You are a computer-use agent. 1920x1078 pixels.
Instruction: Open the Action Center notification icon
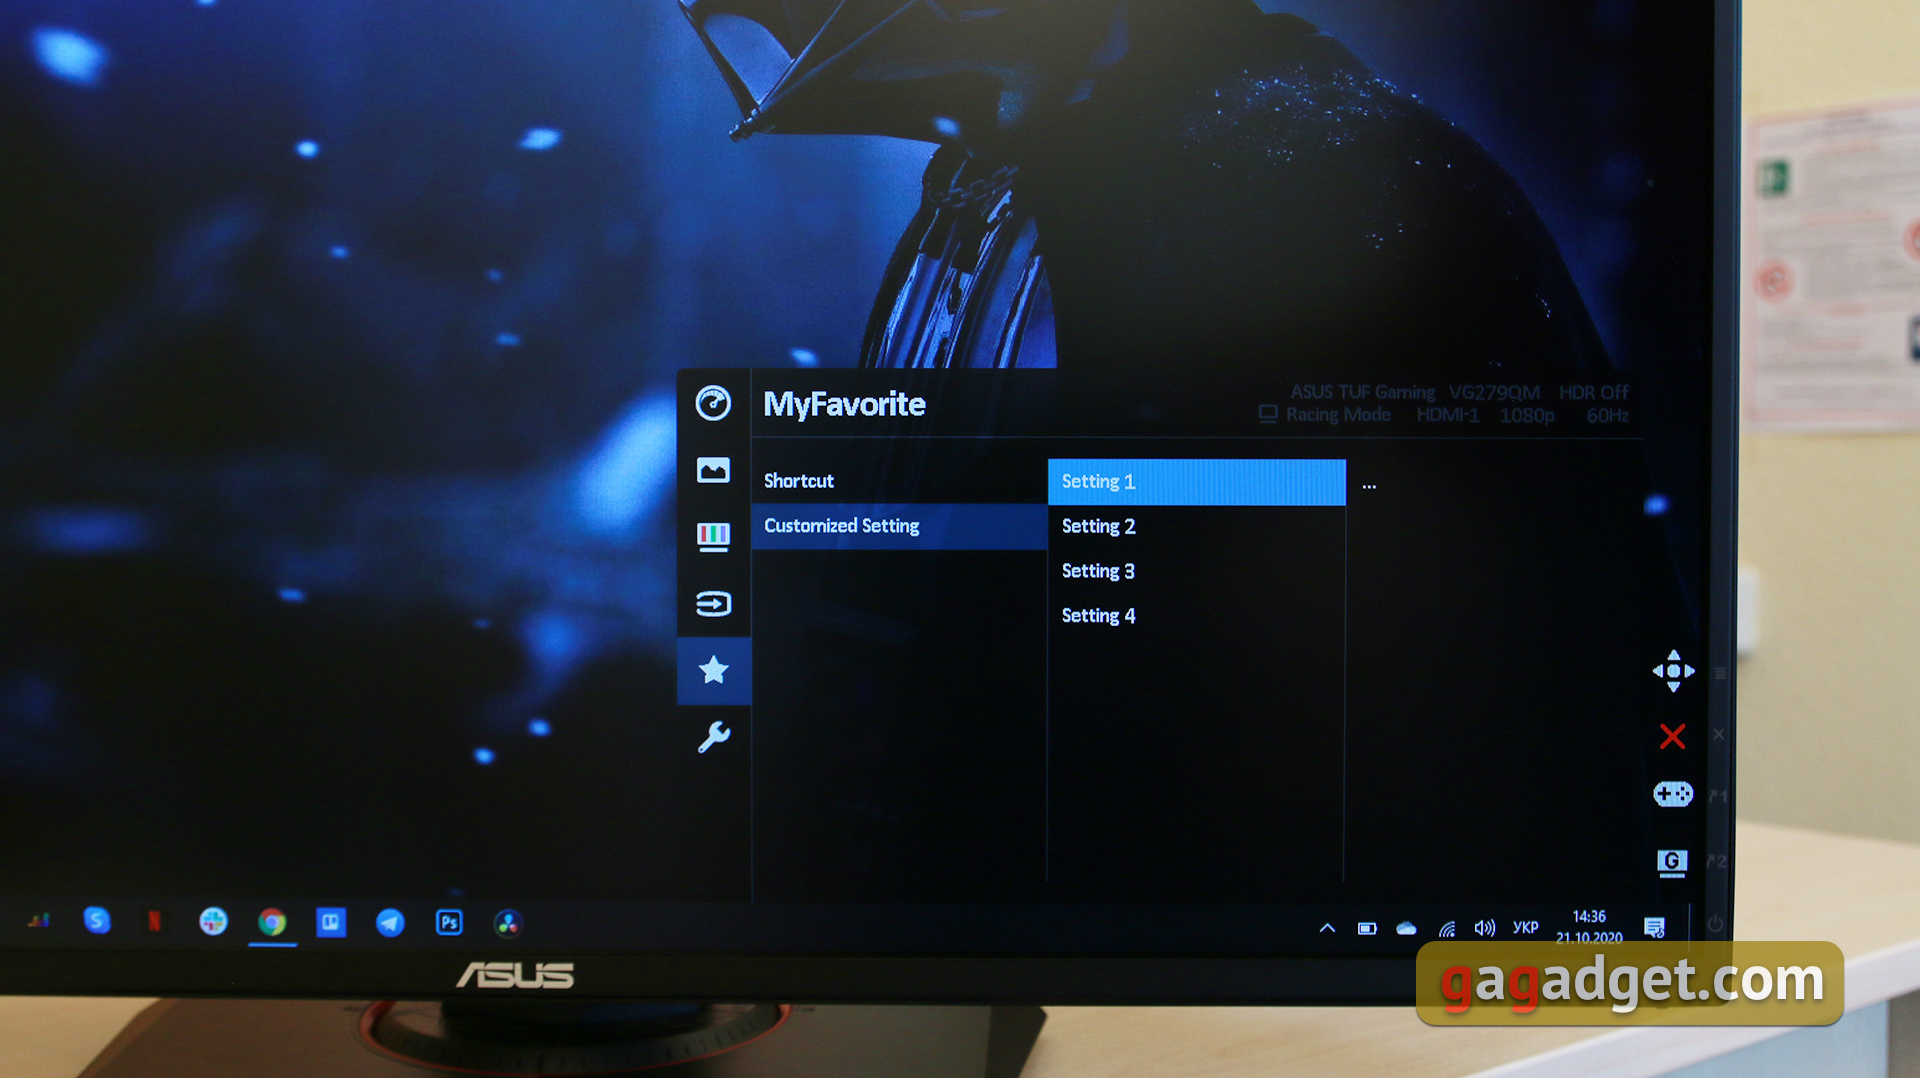tap(1655, 928)
